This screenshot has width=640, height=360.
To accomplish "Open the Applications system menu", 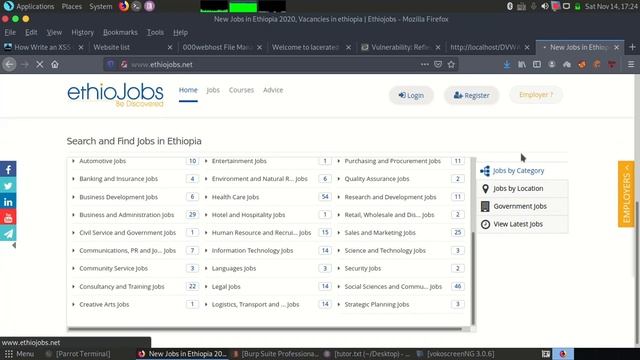I will [x=35, y=6].
